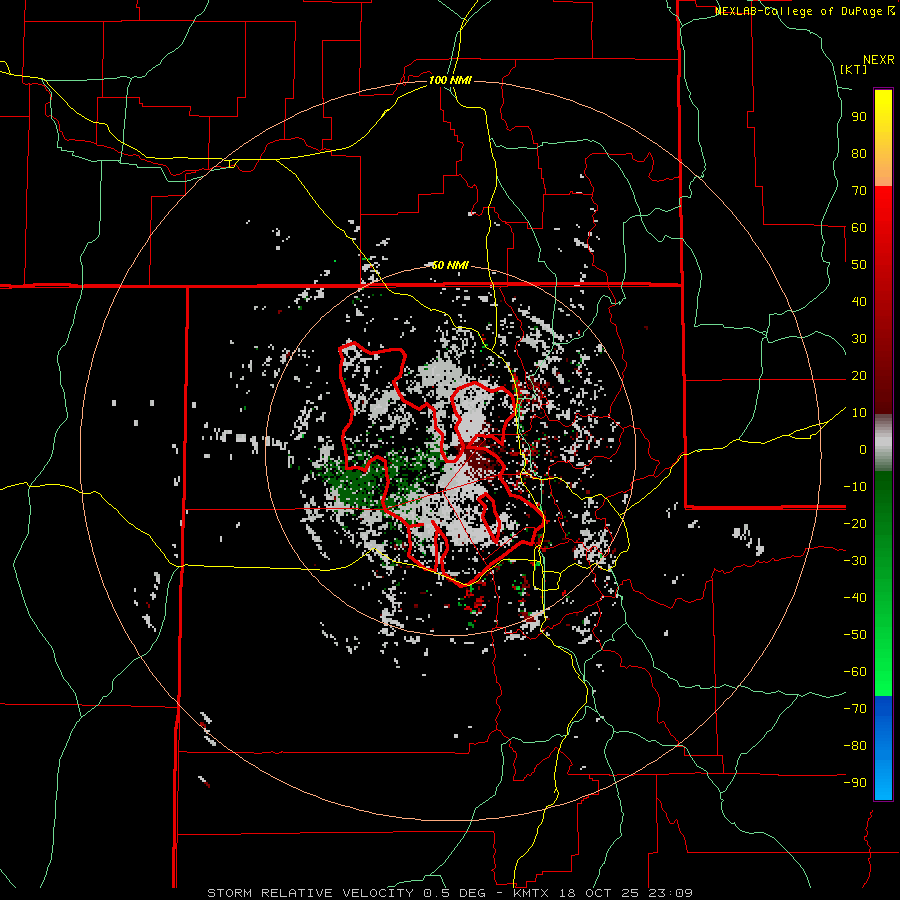This screenshot has width=900, height=900.
Task: Click the 20 value on velocity scale
Action: point(859,375)
